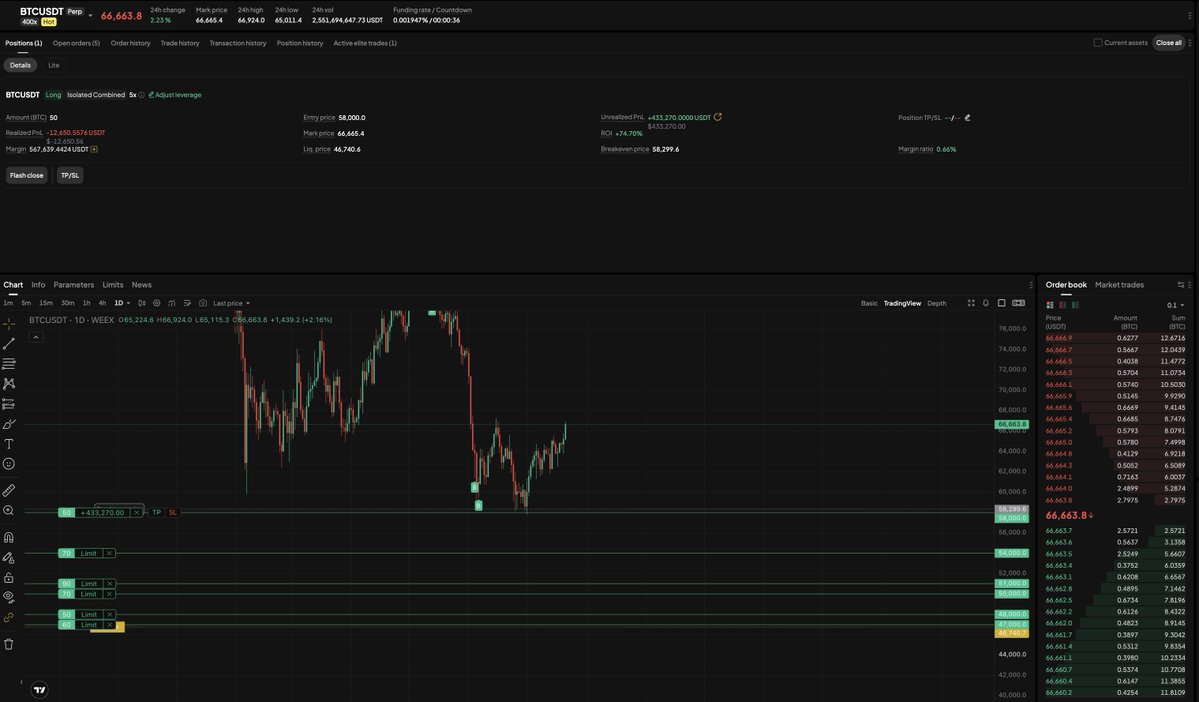The height and width of the screenshot is (702, 1199).
Task: Click the TradingView logo badge
Action: tap(39, 690)
